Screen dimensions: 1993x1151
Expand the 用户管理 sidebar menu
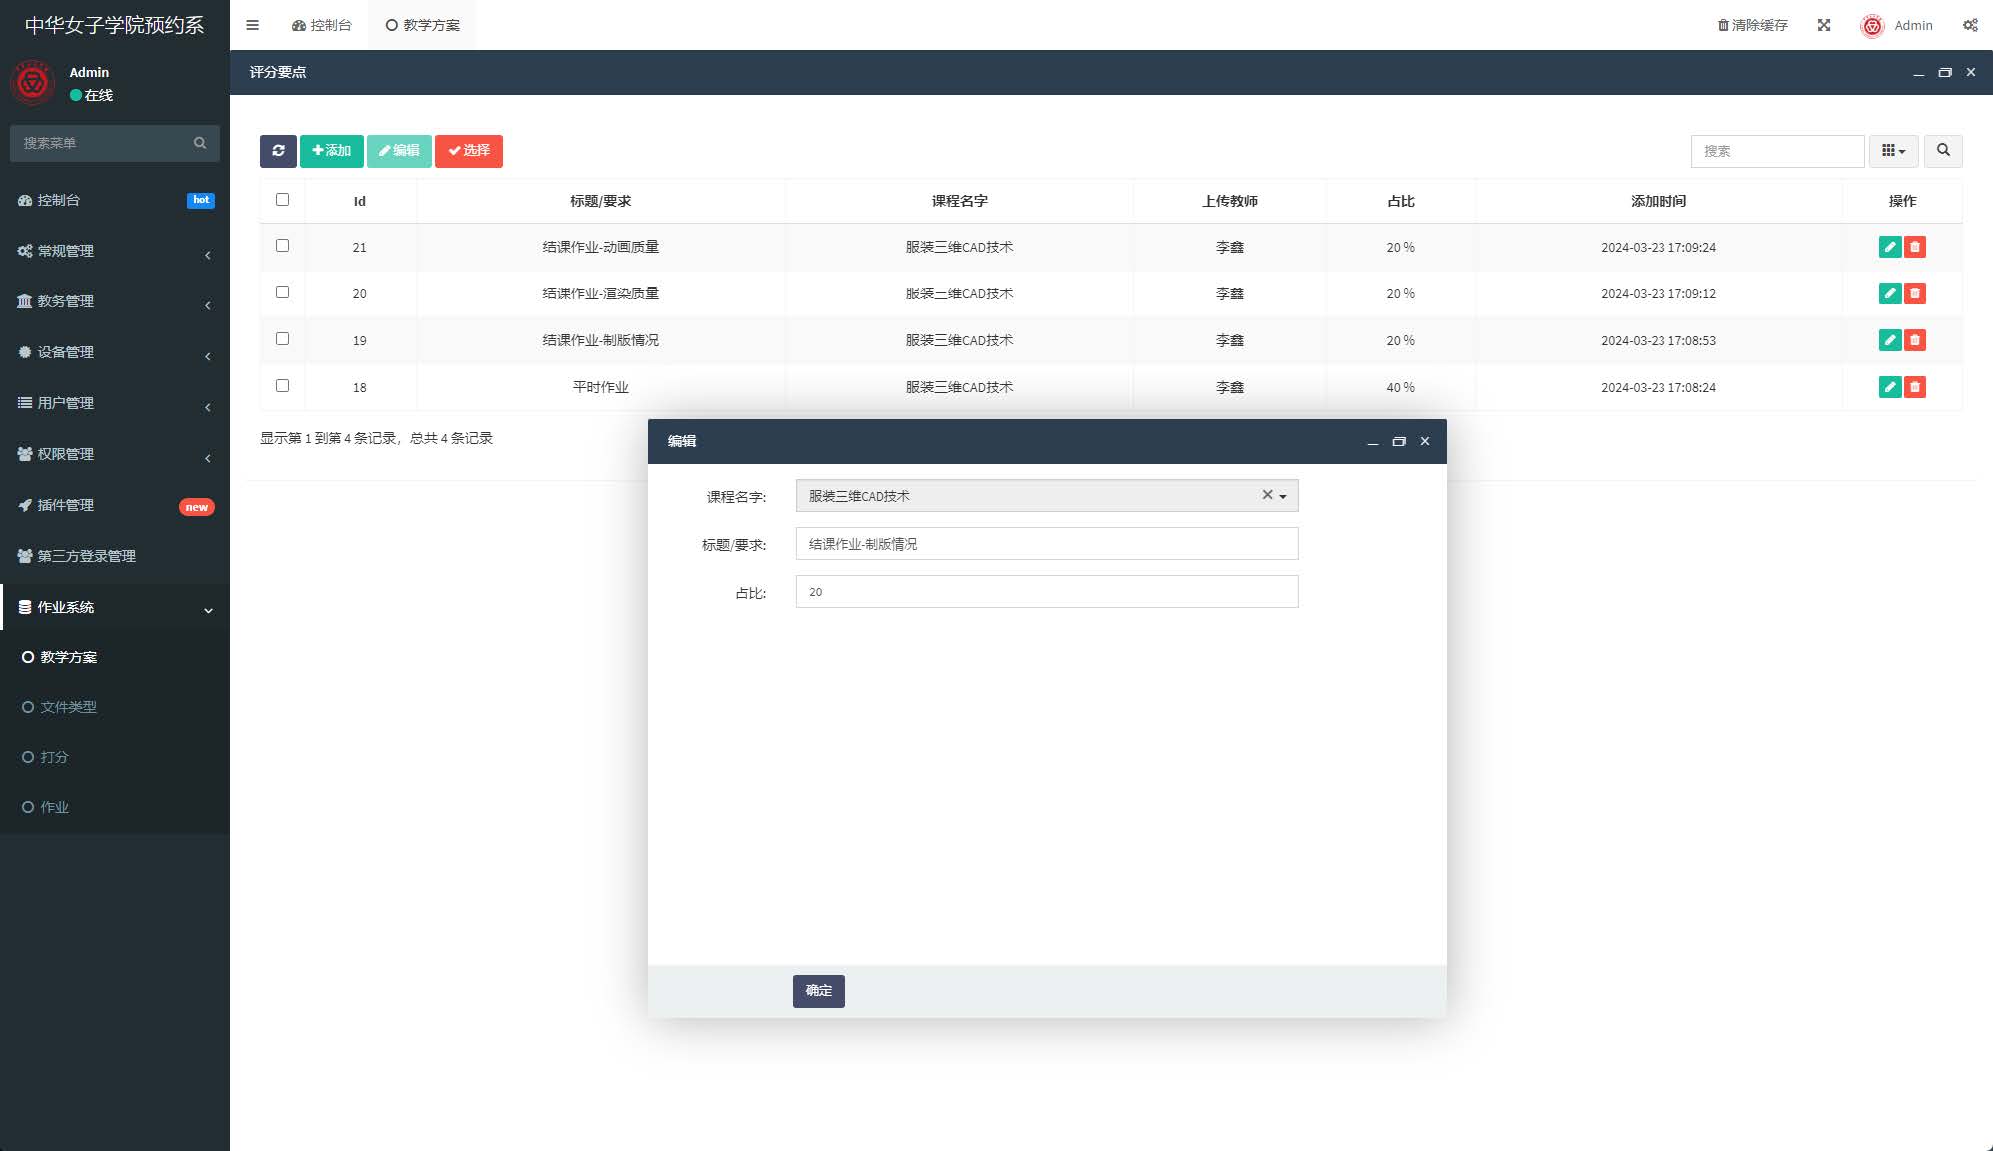pyautogui.click(x=115, y=403)
